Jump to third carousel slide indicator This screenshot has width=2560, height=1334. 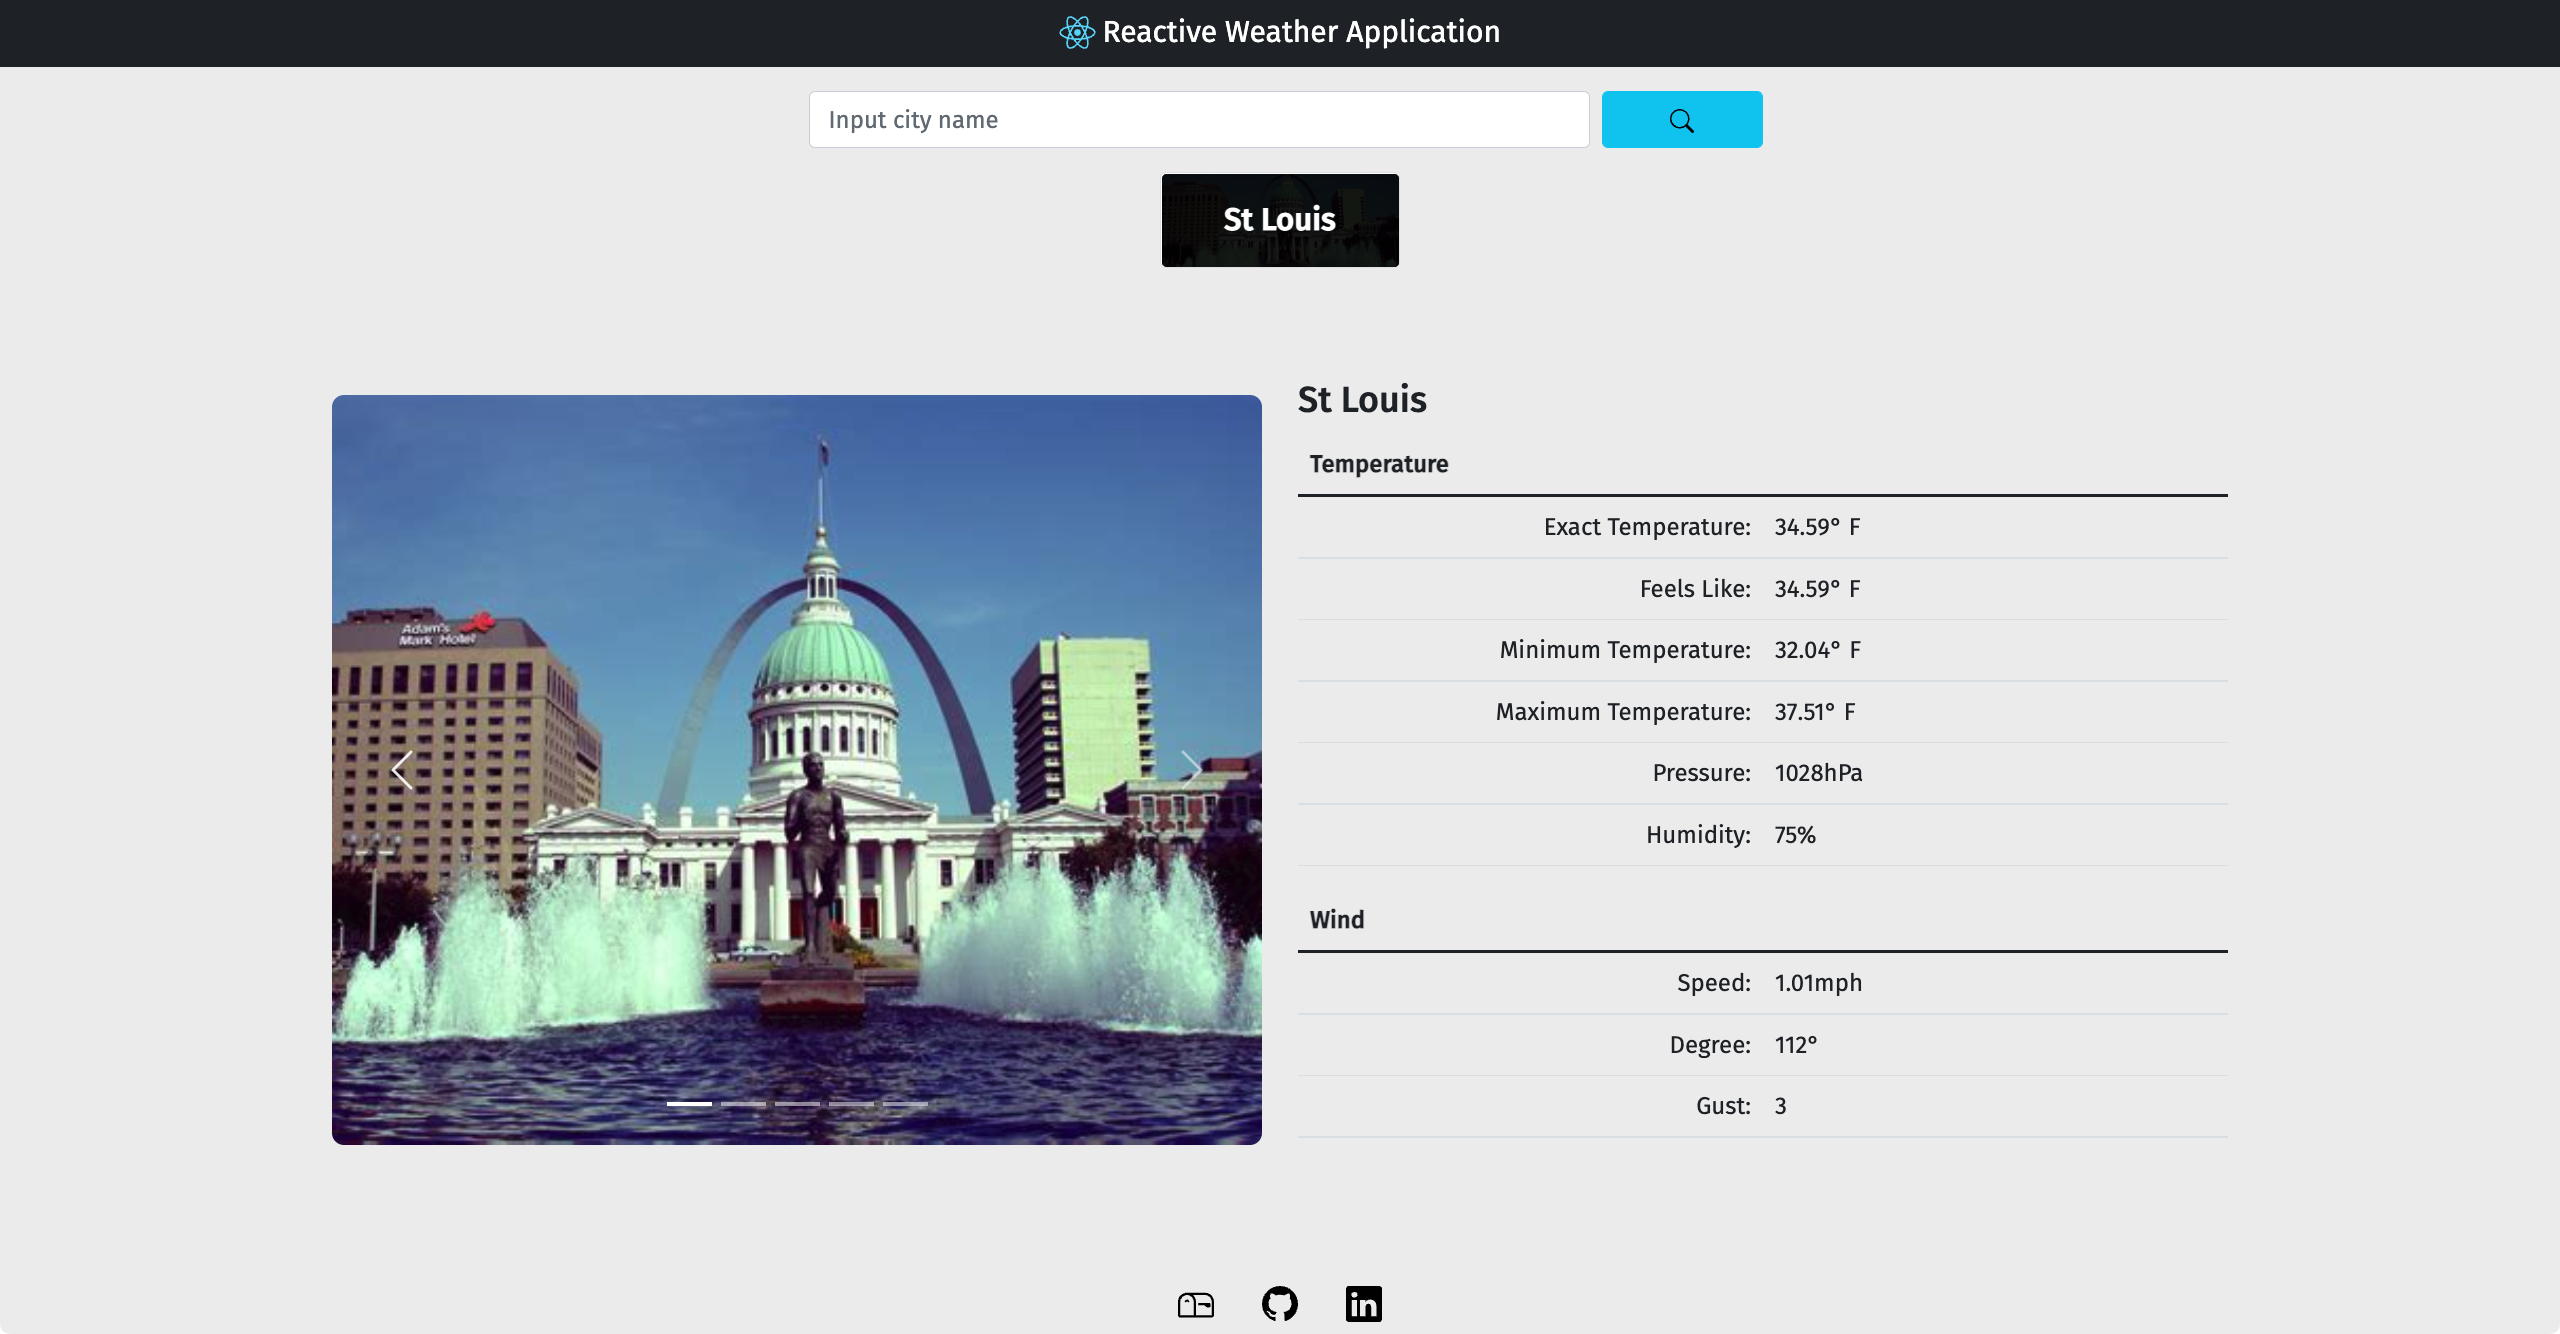(797, 1103)
